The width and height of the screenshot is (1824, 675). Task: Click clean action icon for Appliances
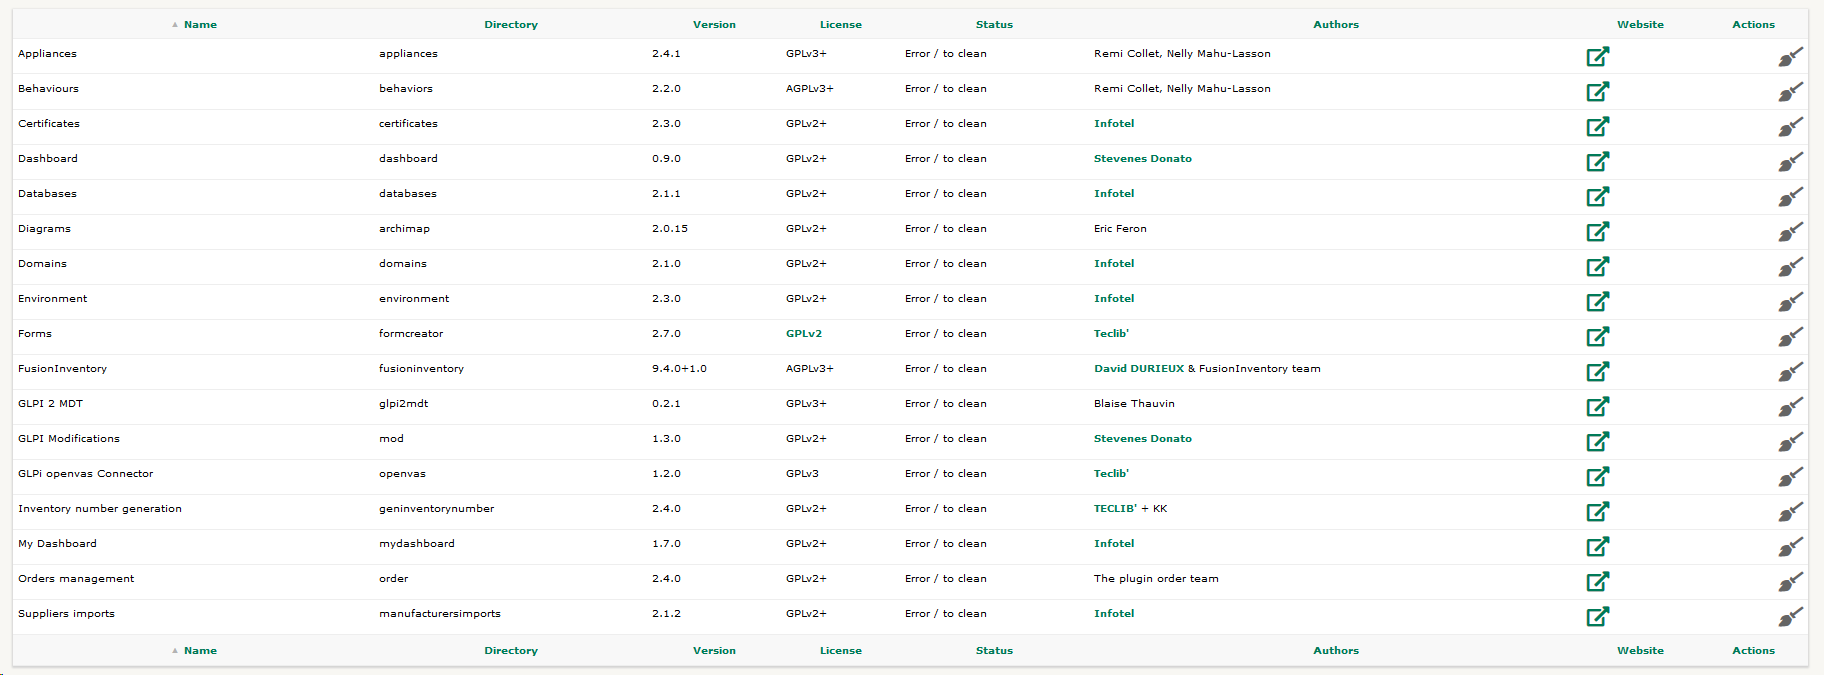coord(1791,57)
